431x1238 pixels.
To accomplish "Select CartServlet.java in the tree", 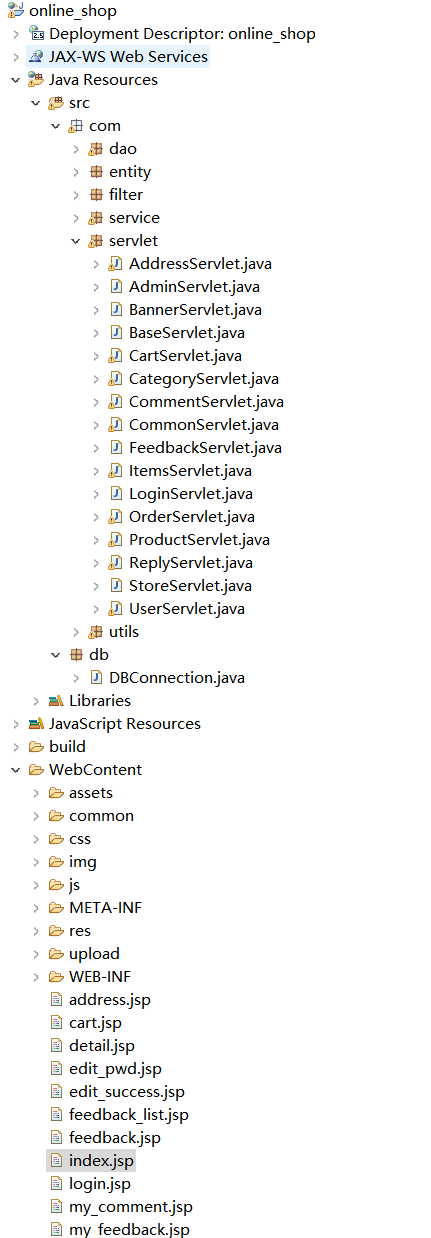I will pyautogui.click(x=185, y=356).
